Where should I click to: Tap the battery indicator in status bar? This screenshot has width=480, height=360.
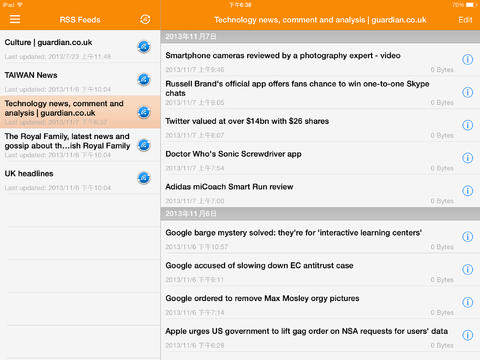470,5
